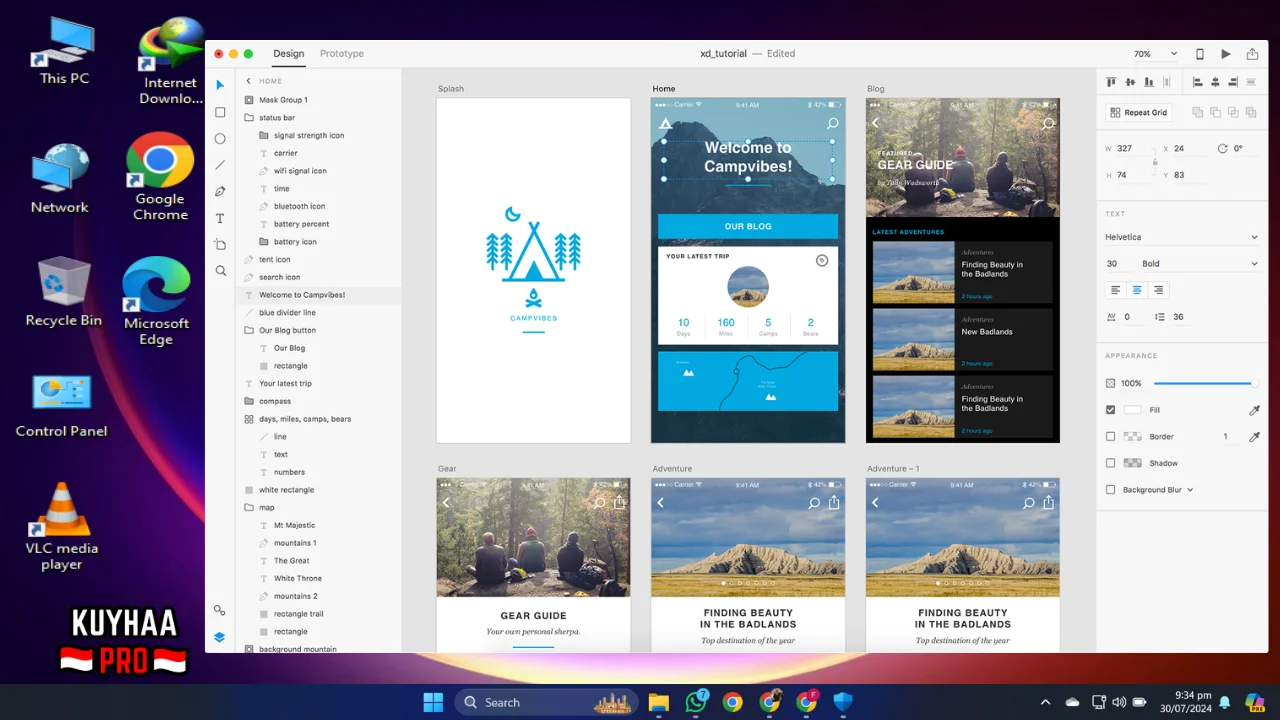Click the Fill color swatch
Screen dimensions: 1280x720
pos(1132,410)
